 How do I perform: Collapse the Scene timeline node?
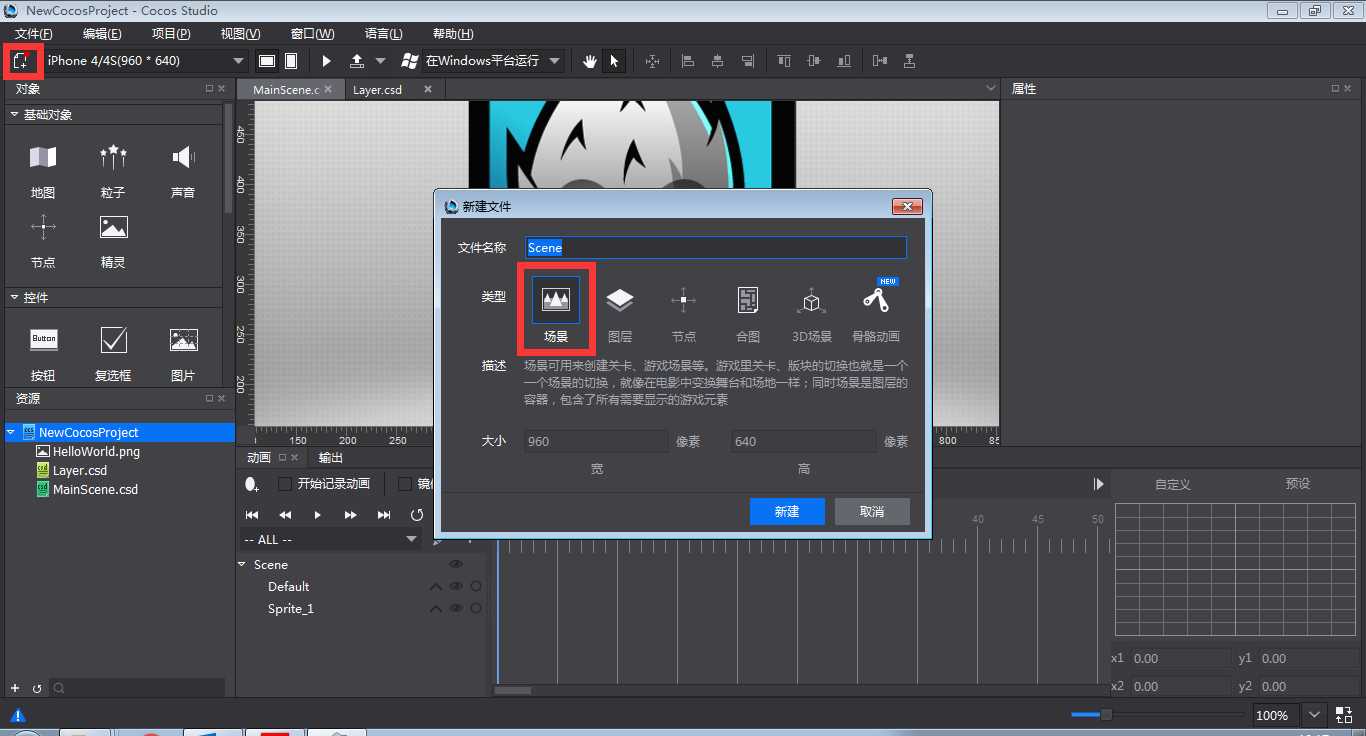coord(242,565)
